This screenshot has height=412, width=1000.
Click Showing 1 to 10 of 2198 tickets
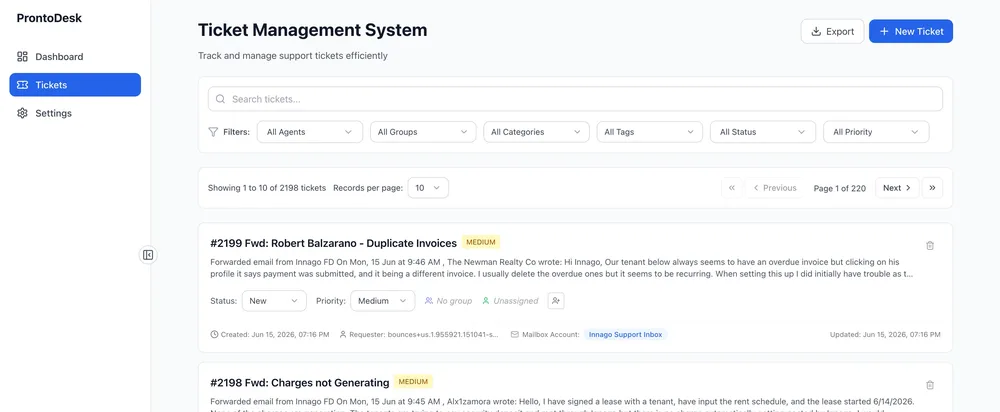point(267,188)
